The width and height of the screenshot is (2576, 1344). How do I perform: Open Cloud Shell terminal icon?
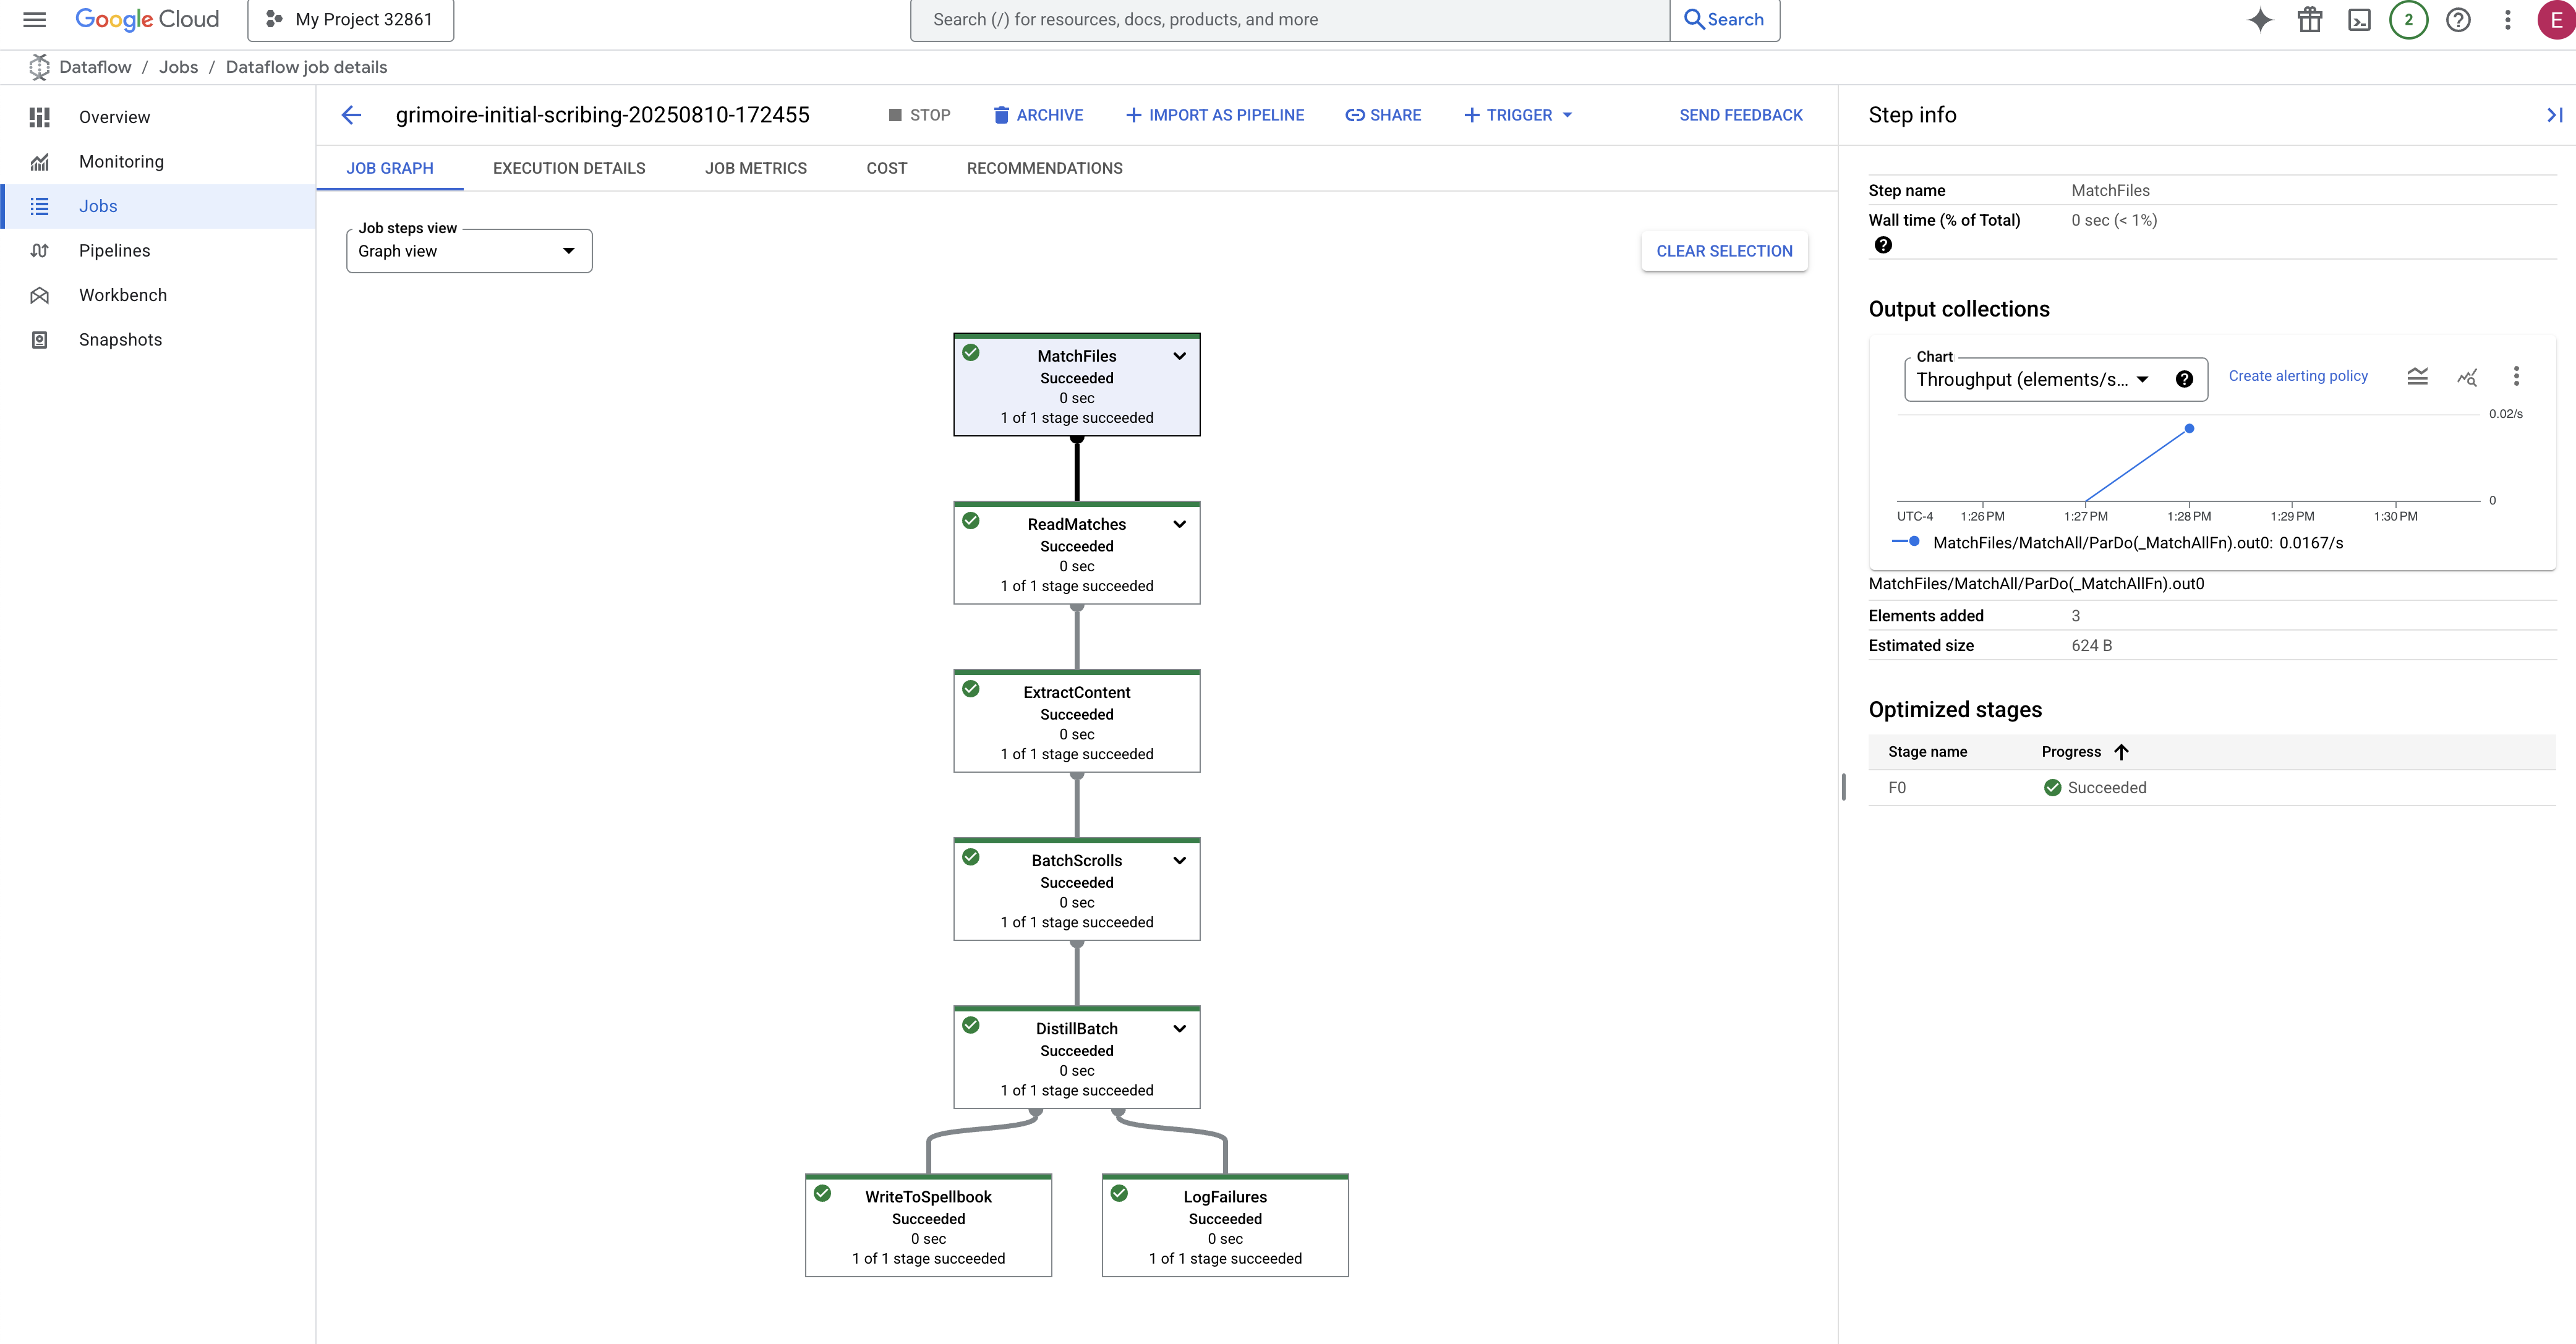pyautogui.click(x=2359, y=19)
